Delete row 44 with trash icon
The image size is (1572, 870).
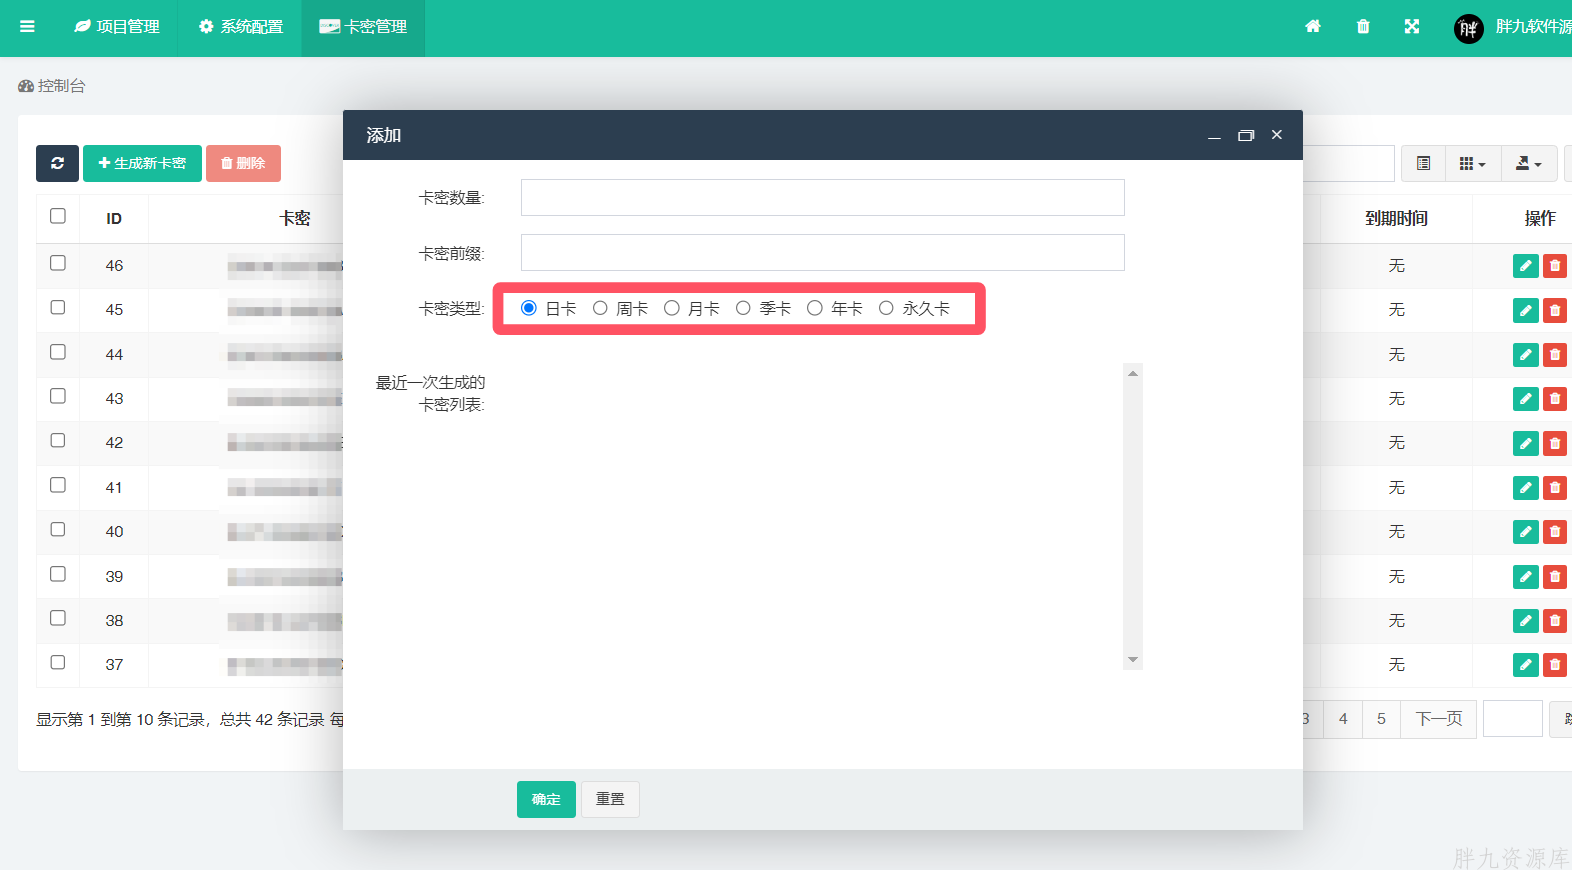(1555, 354)
